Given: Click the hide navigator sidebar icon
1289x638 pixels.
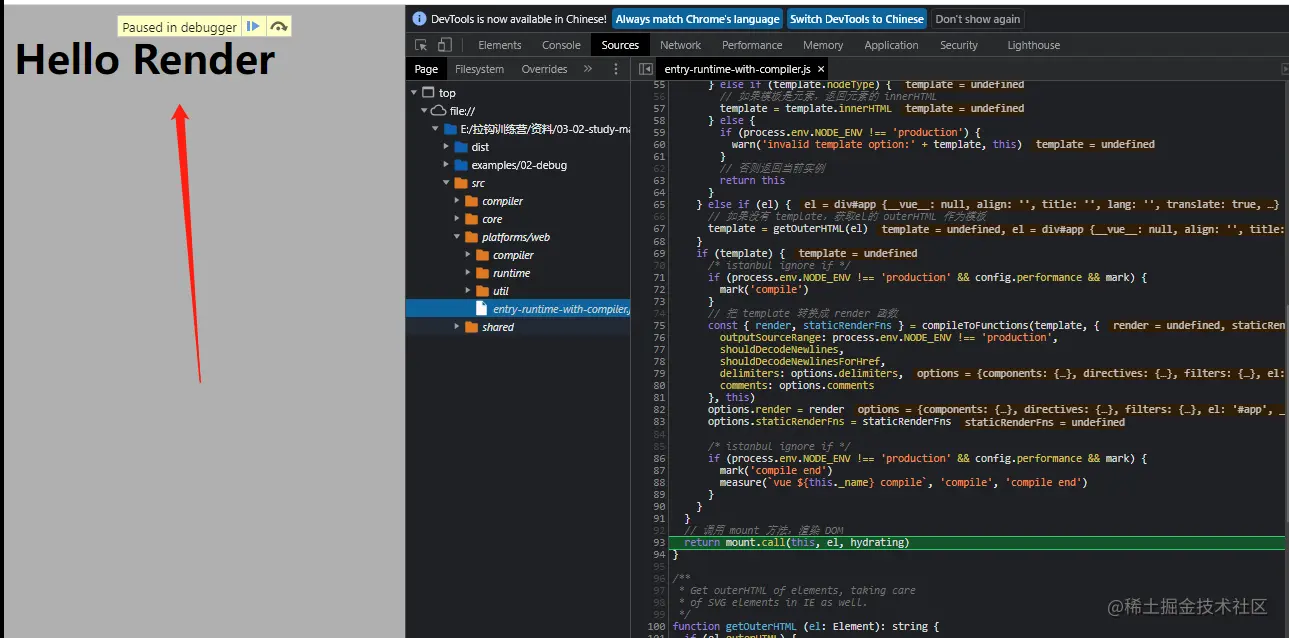Looking at the screenshot, I should [646, 69].
